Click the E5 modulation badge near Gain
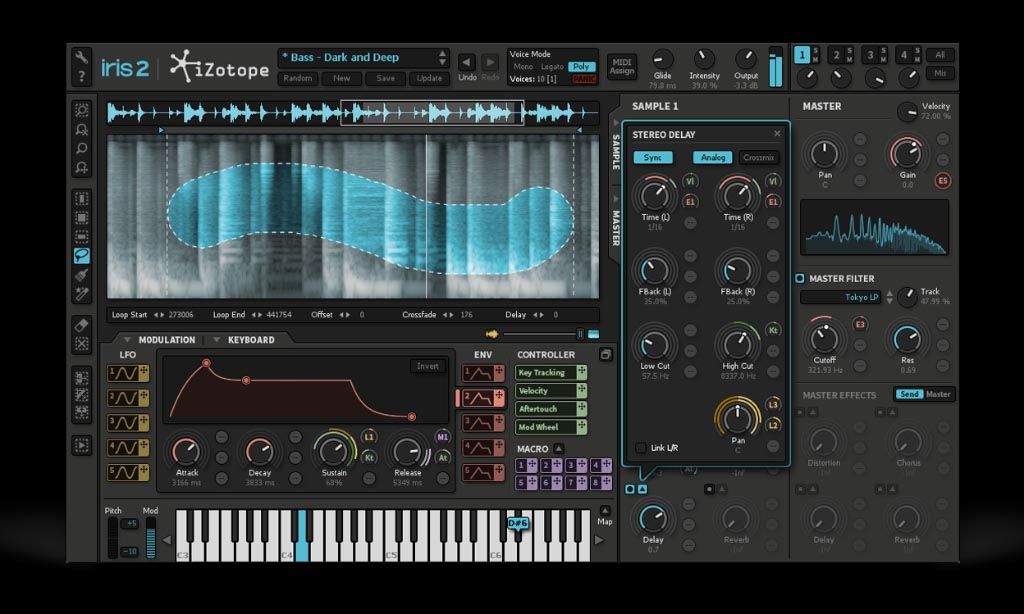 tap(942, 181)
